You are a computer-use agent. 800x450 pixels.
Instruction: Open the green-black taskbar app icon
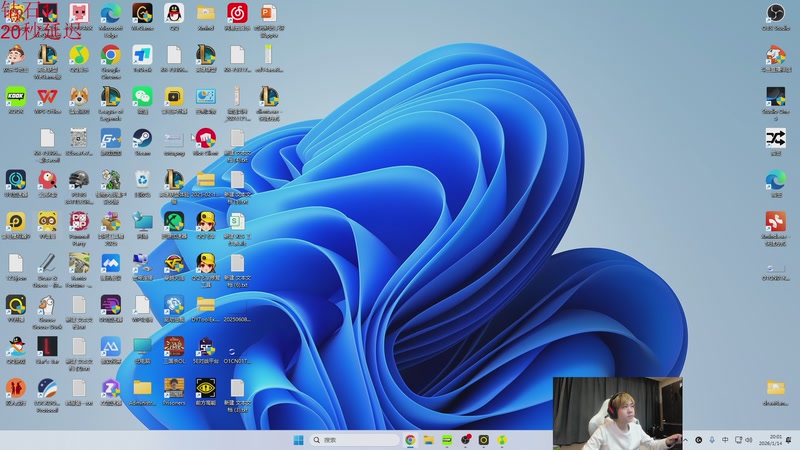pos(447,440)
